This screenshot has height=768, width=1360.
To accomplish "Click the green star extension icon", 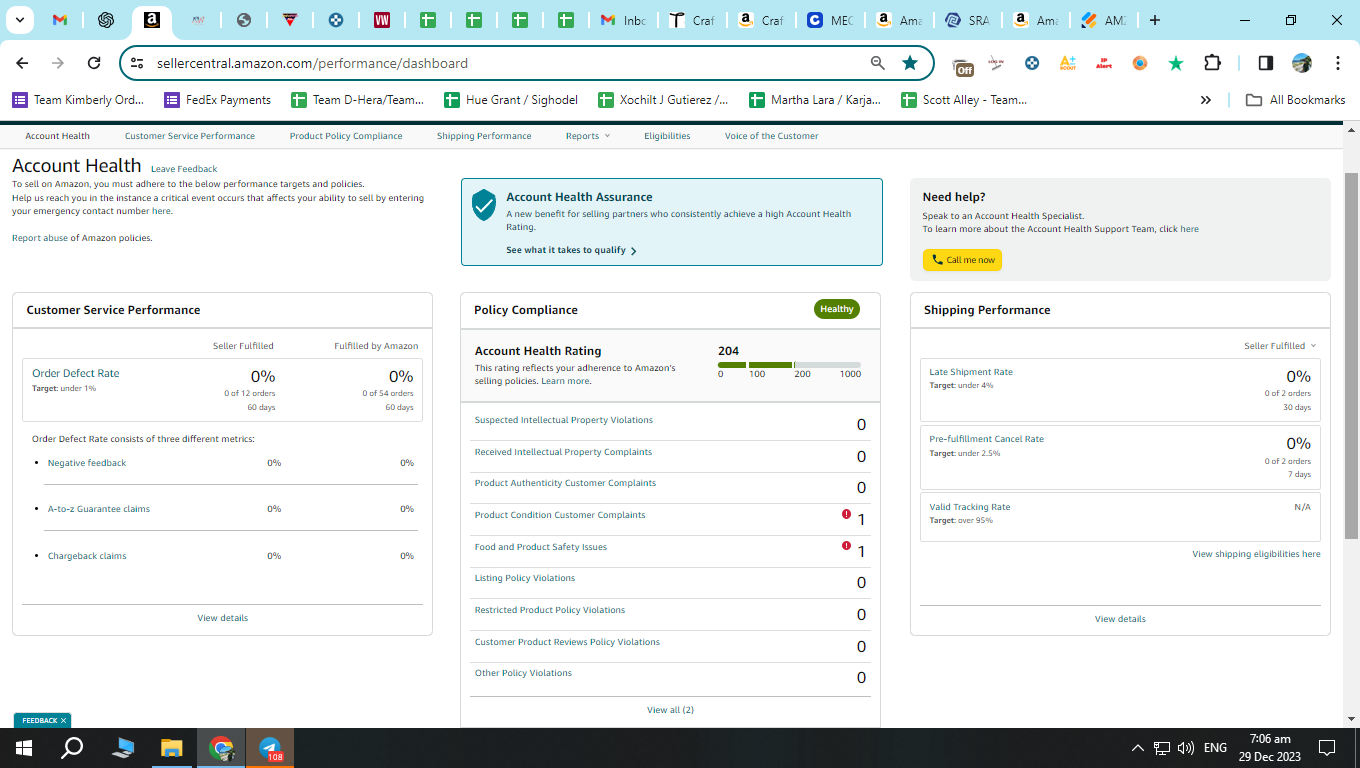I will point(1176,63).
